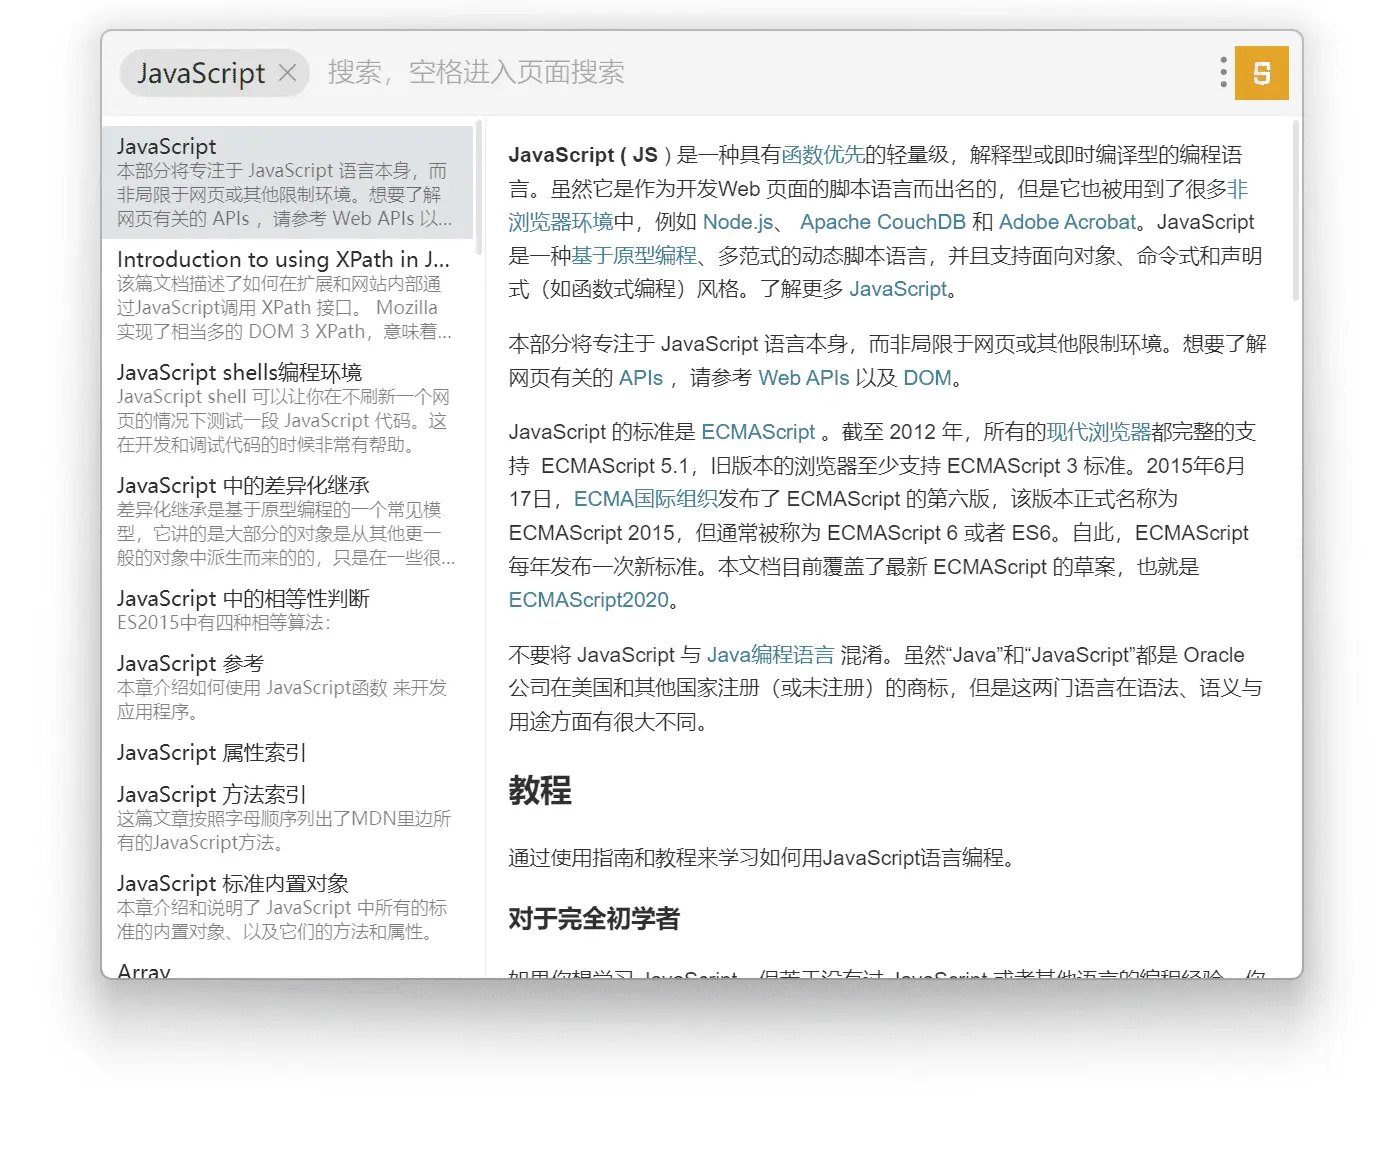Open the three-dot options menu
1400x1150 pixels.
1223,72
